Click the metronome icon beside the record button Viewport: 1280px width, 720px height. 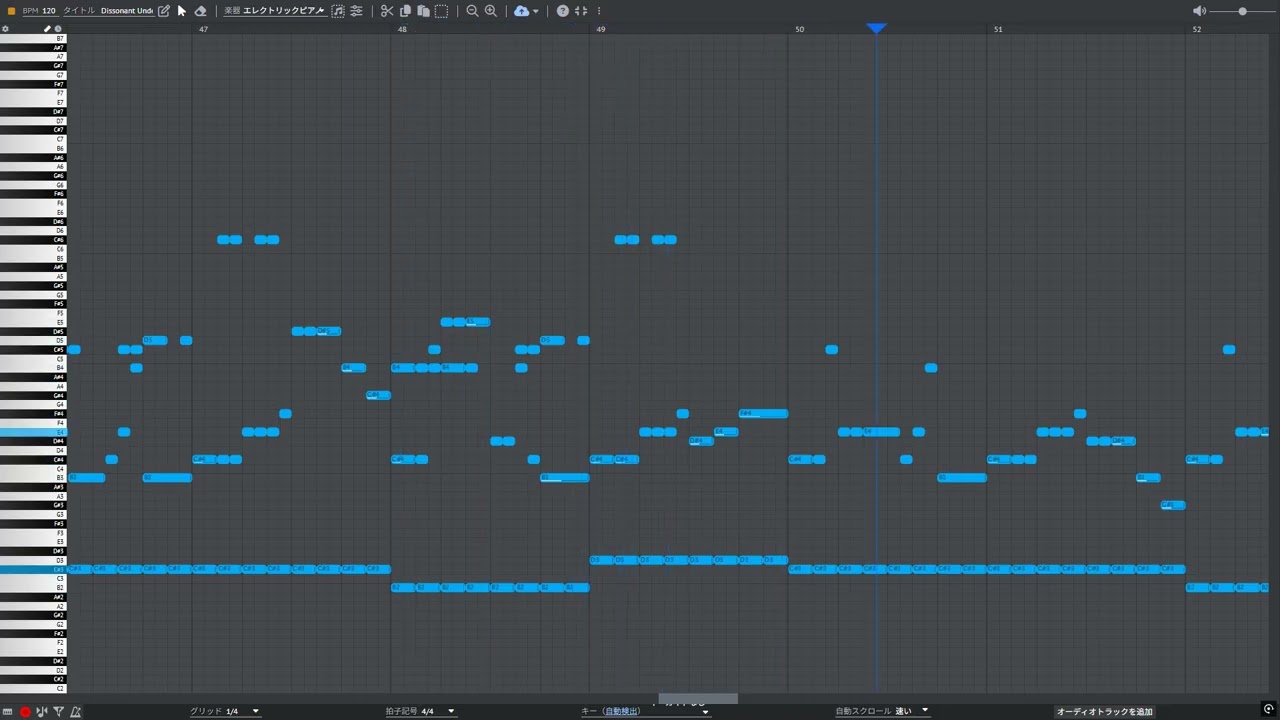(x=41, y=711)
